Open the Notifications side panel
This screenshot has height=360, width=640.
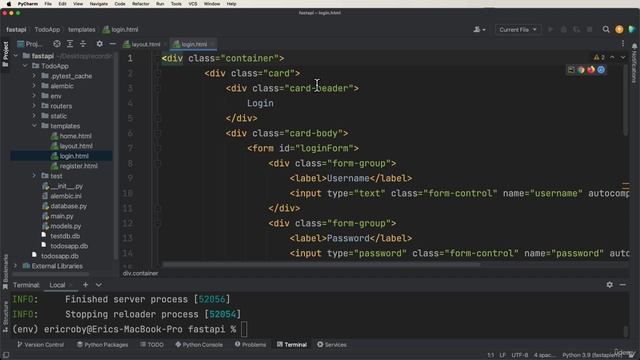click(x=634, y=63)
